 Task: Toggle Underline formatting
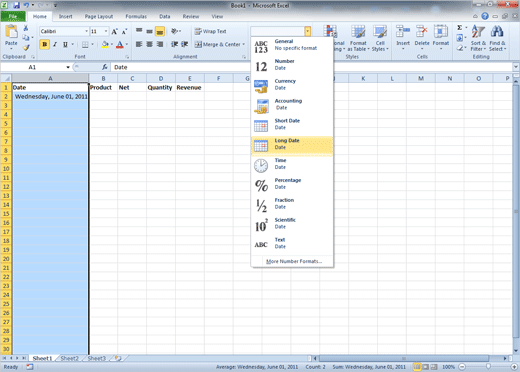[65, 44]
